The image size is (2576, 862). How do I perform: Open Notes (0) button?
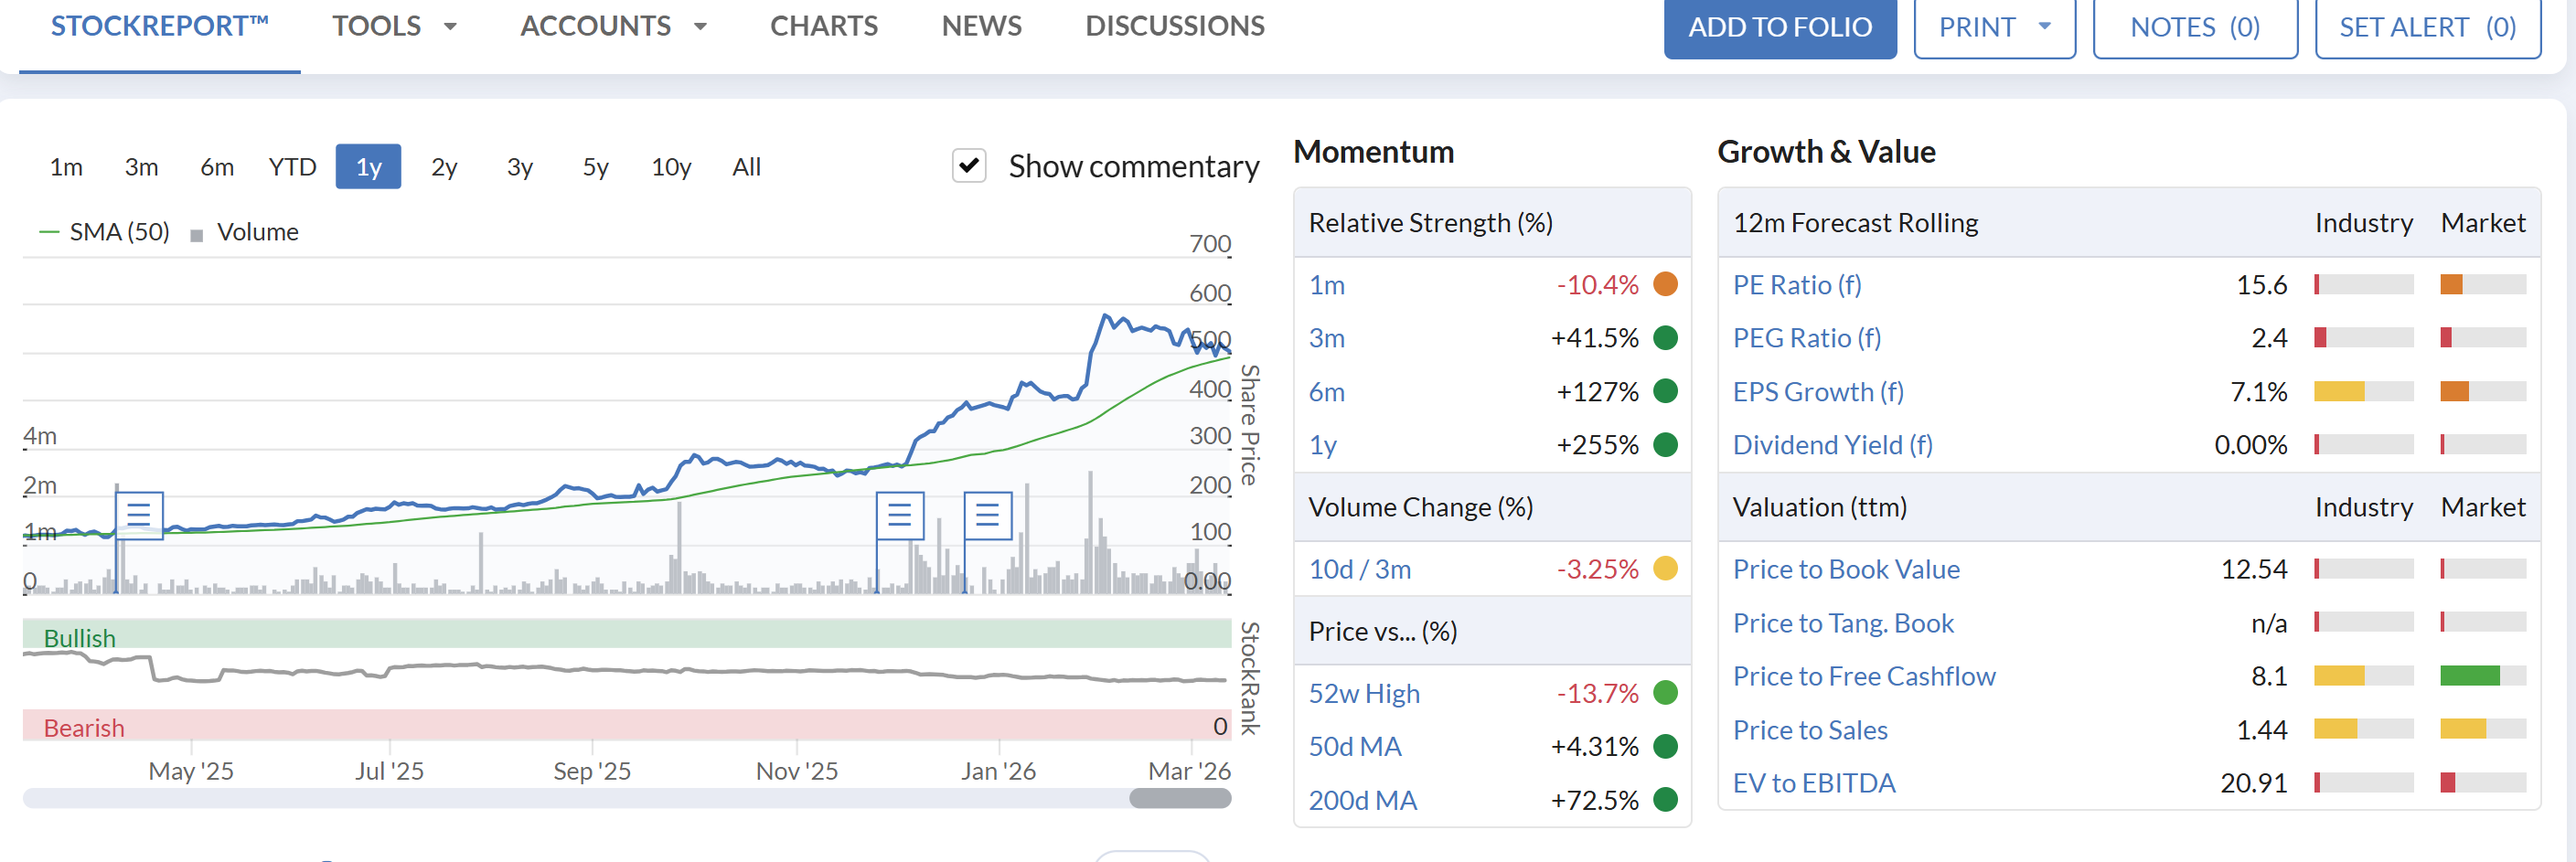coord(2195,28)
